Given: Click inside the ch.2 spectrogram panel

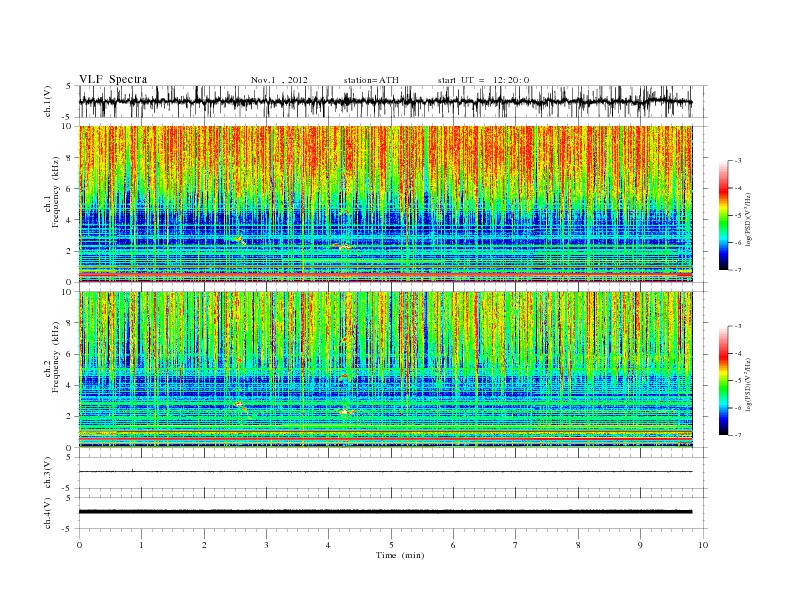Looking at the screenshot, I should 385,369.
